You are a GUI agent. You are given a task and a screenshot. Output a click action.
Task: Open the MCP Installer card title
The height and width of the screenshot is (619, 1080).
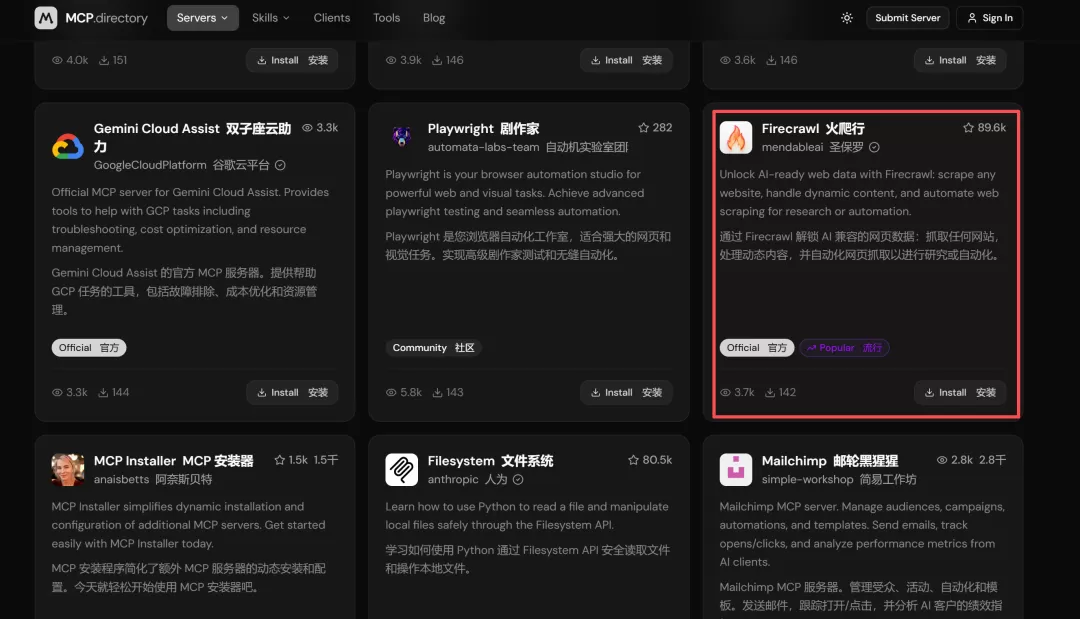[174, 461]
